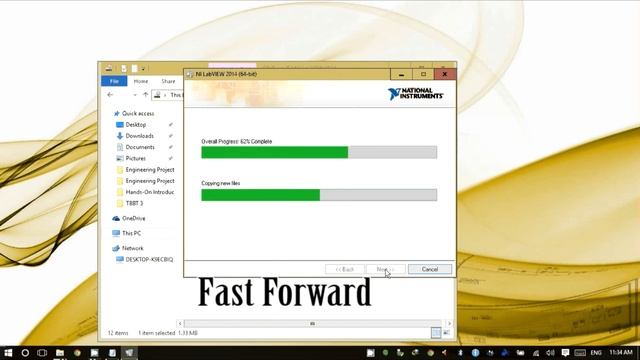Screen dimensions: 640x360
Task: Open Cortana search circle on taskbar
Action: pyautogui.click(x=25, y=353)
